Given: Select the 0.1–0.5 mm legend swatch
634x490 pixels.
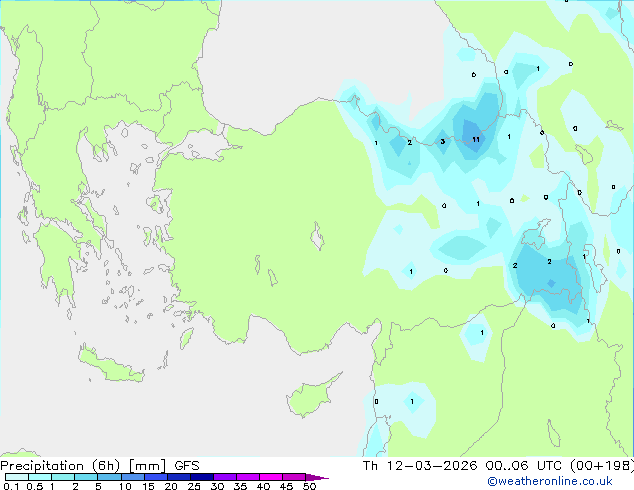Looking at the screenshot, I should [17, 477].
